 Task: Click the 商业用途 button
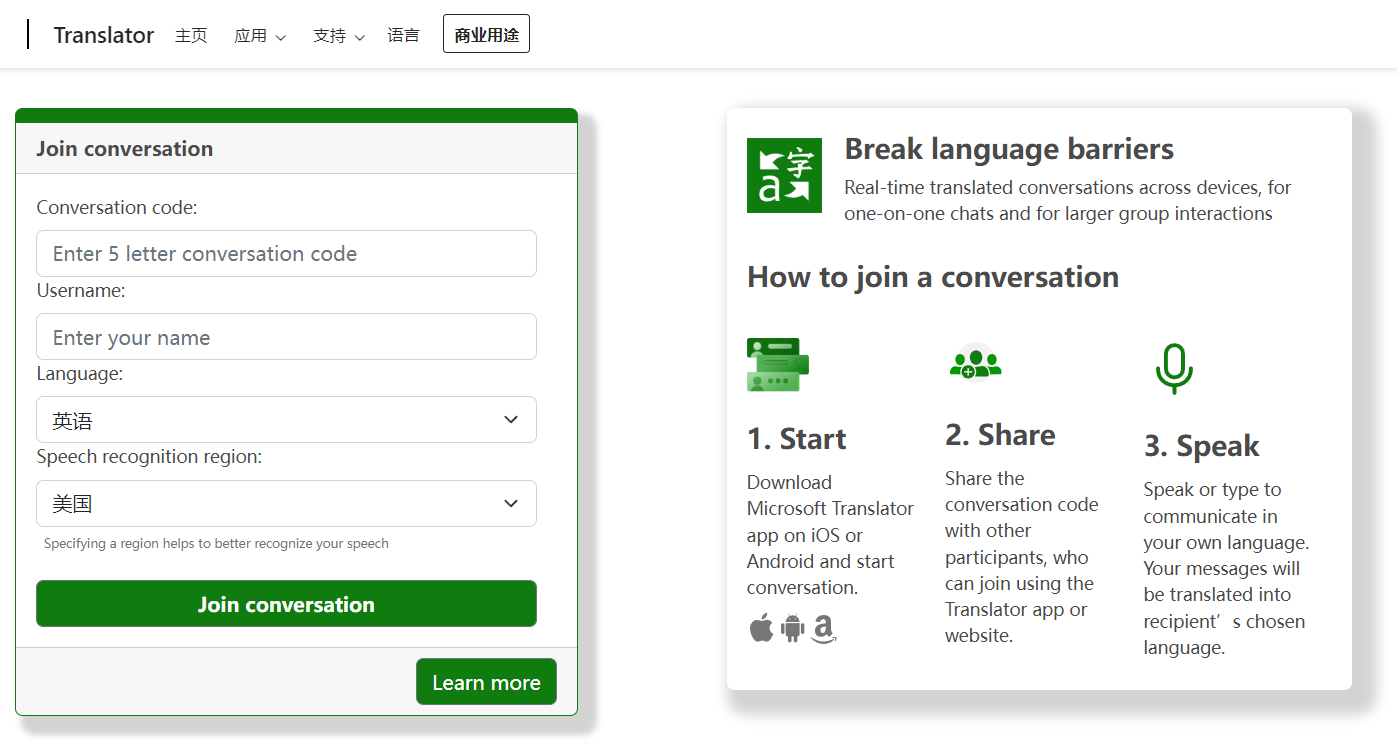pyautogui.click(x=486, y=34)
